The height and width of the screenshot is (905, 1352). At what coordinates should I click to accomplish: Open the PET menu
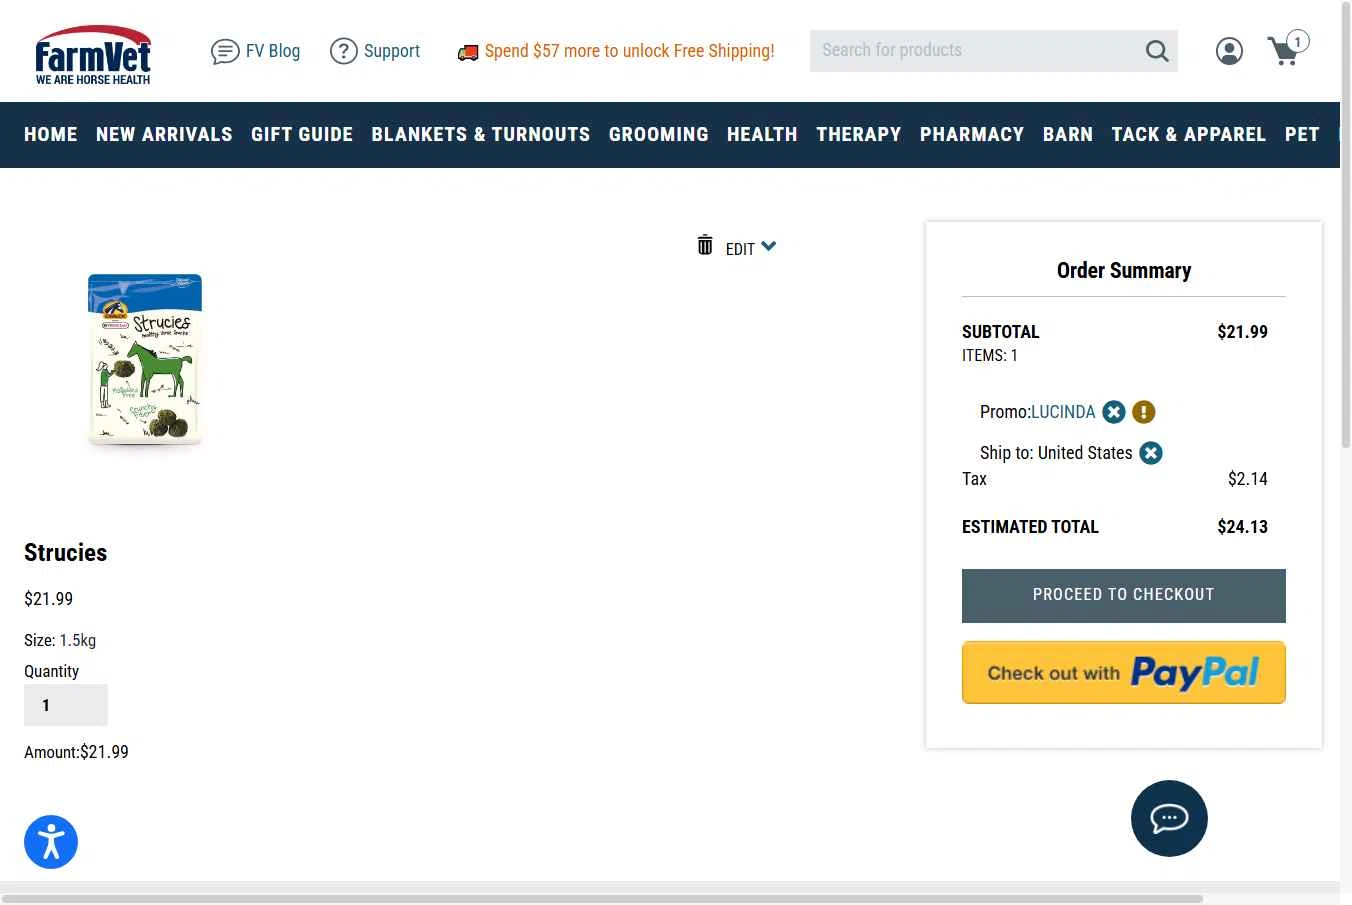pyautogui.click(x=1302, y=134)
